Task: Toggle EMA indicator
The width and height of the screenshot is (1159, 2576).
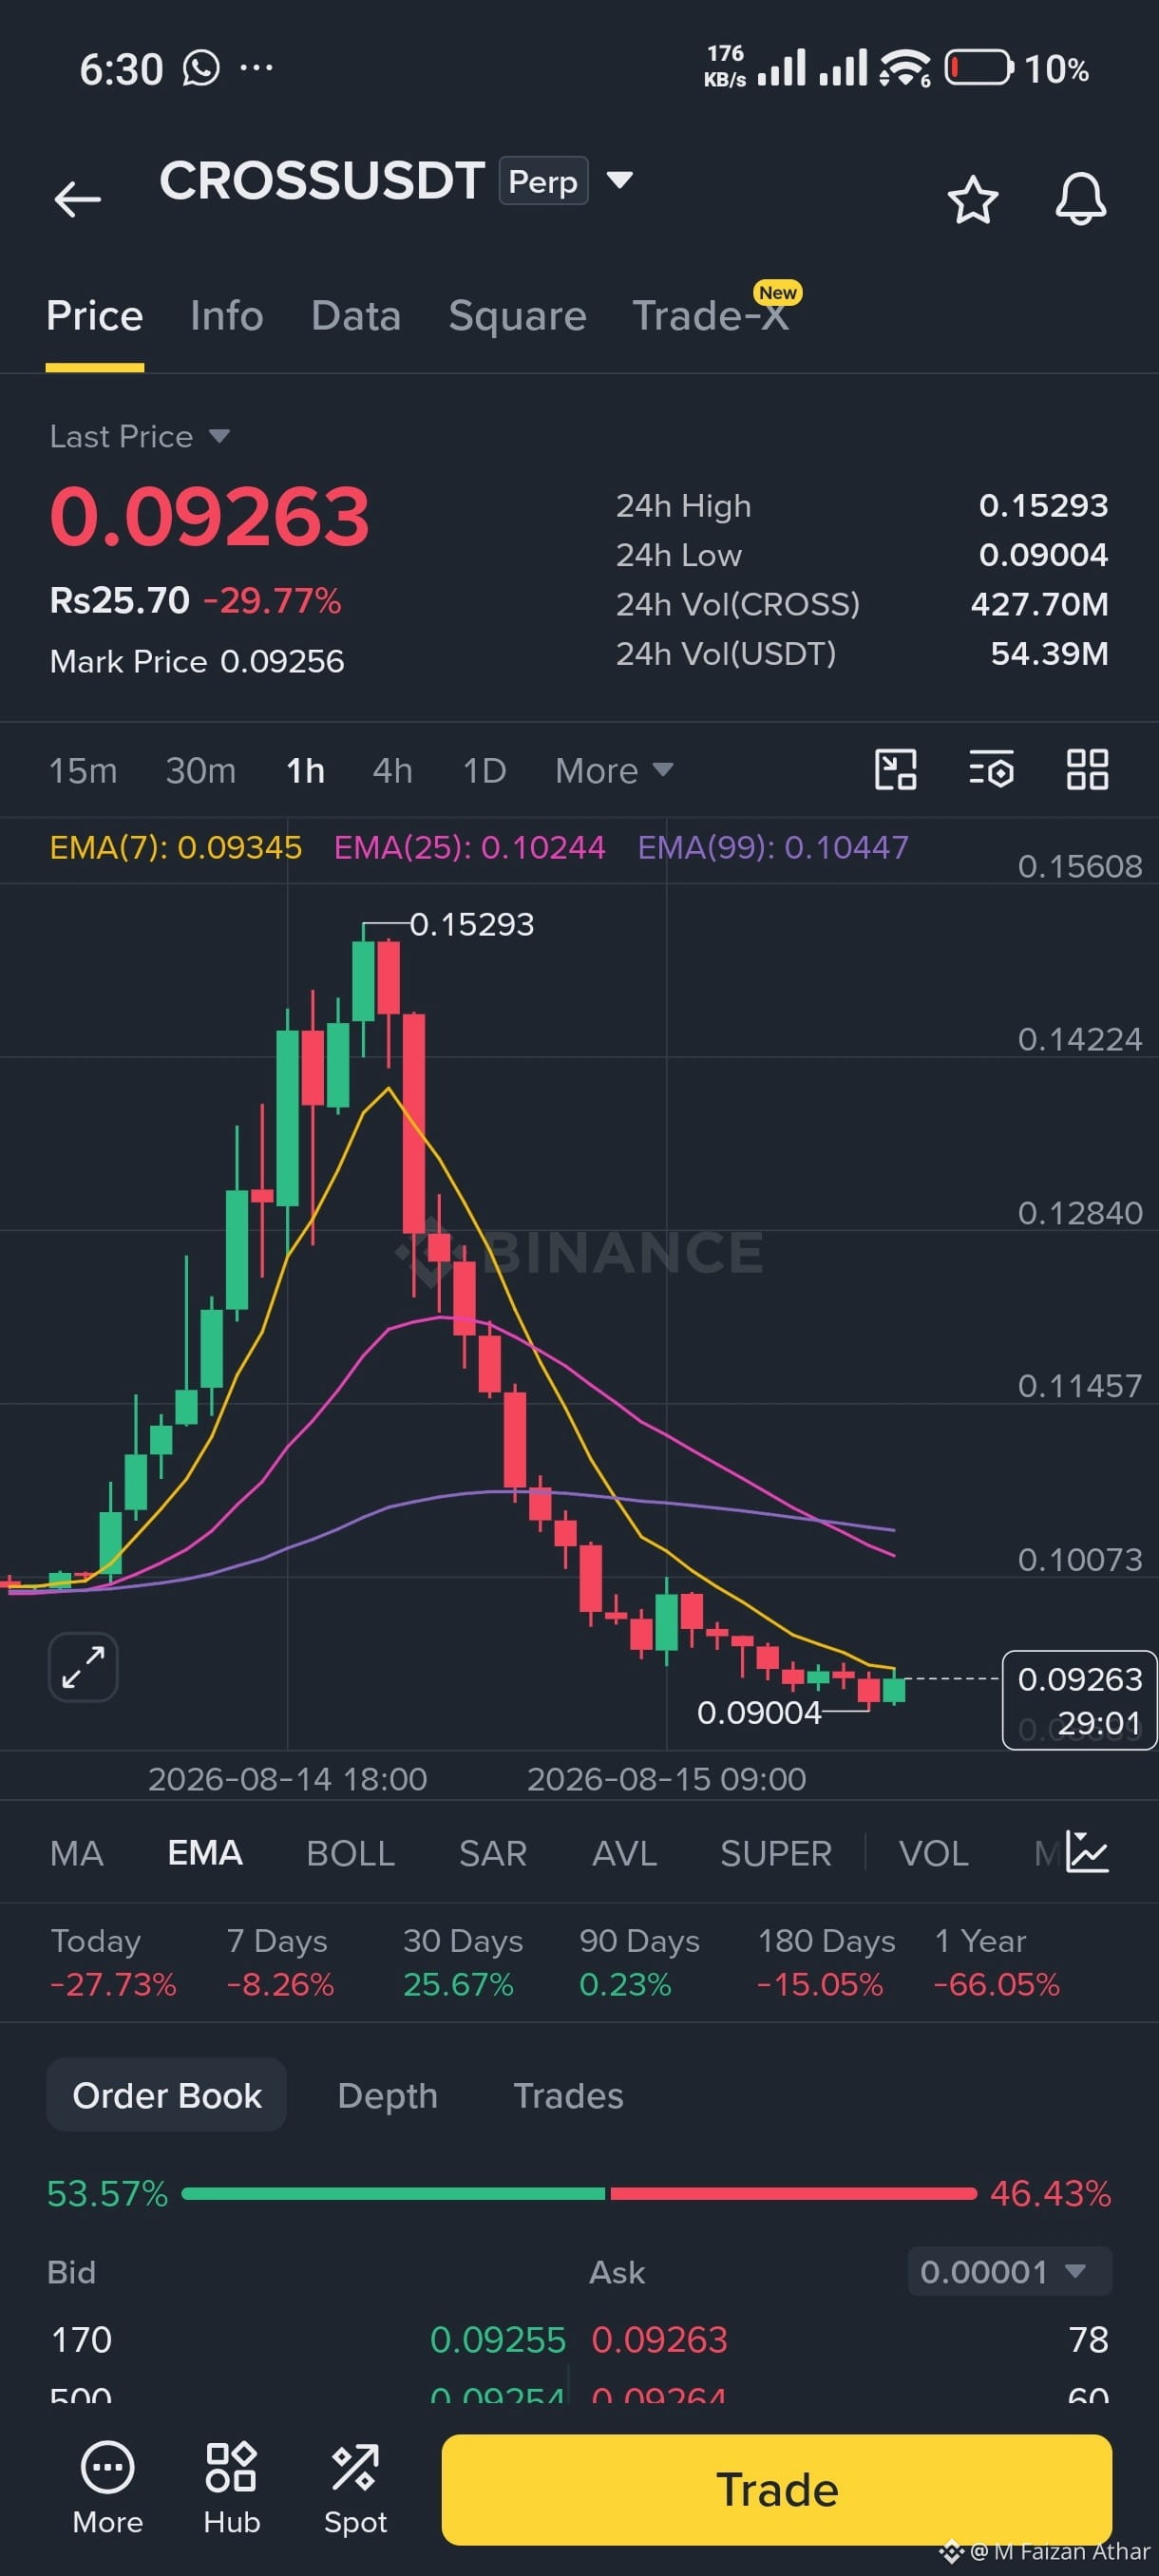Action: click(205, 1853)
